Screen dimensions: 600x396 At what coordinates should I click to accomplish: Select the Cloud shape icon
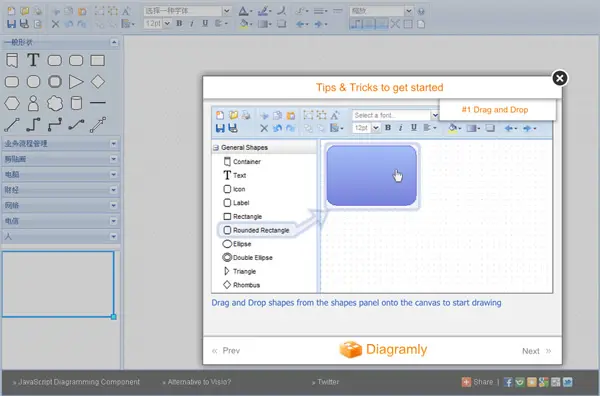click(x=55, y=103)
